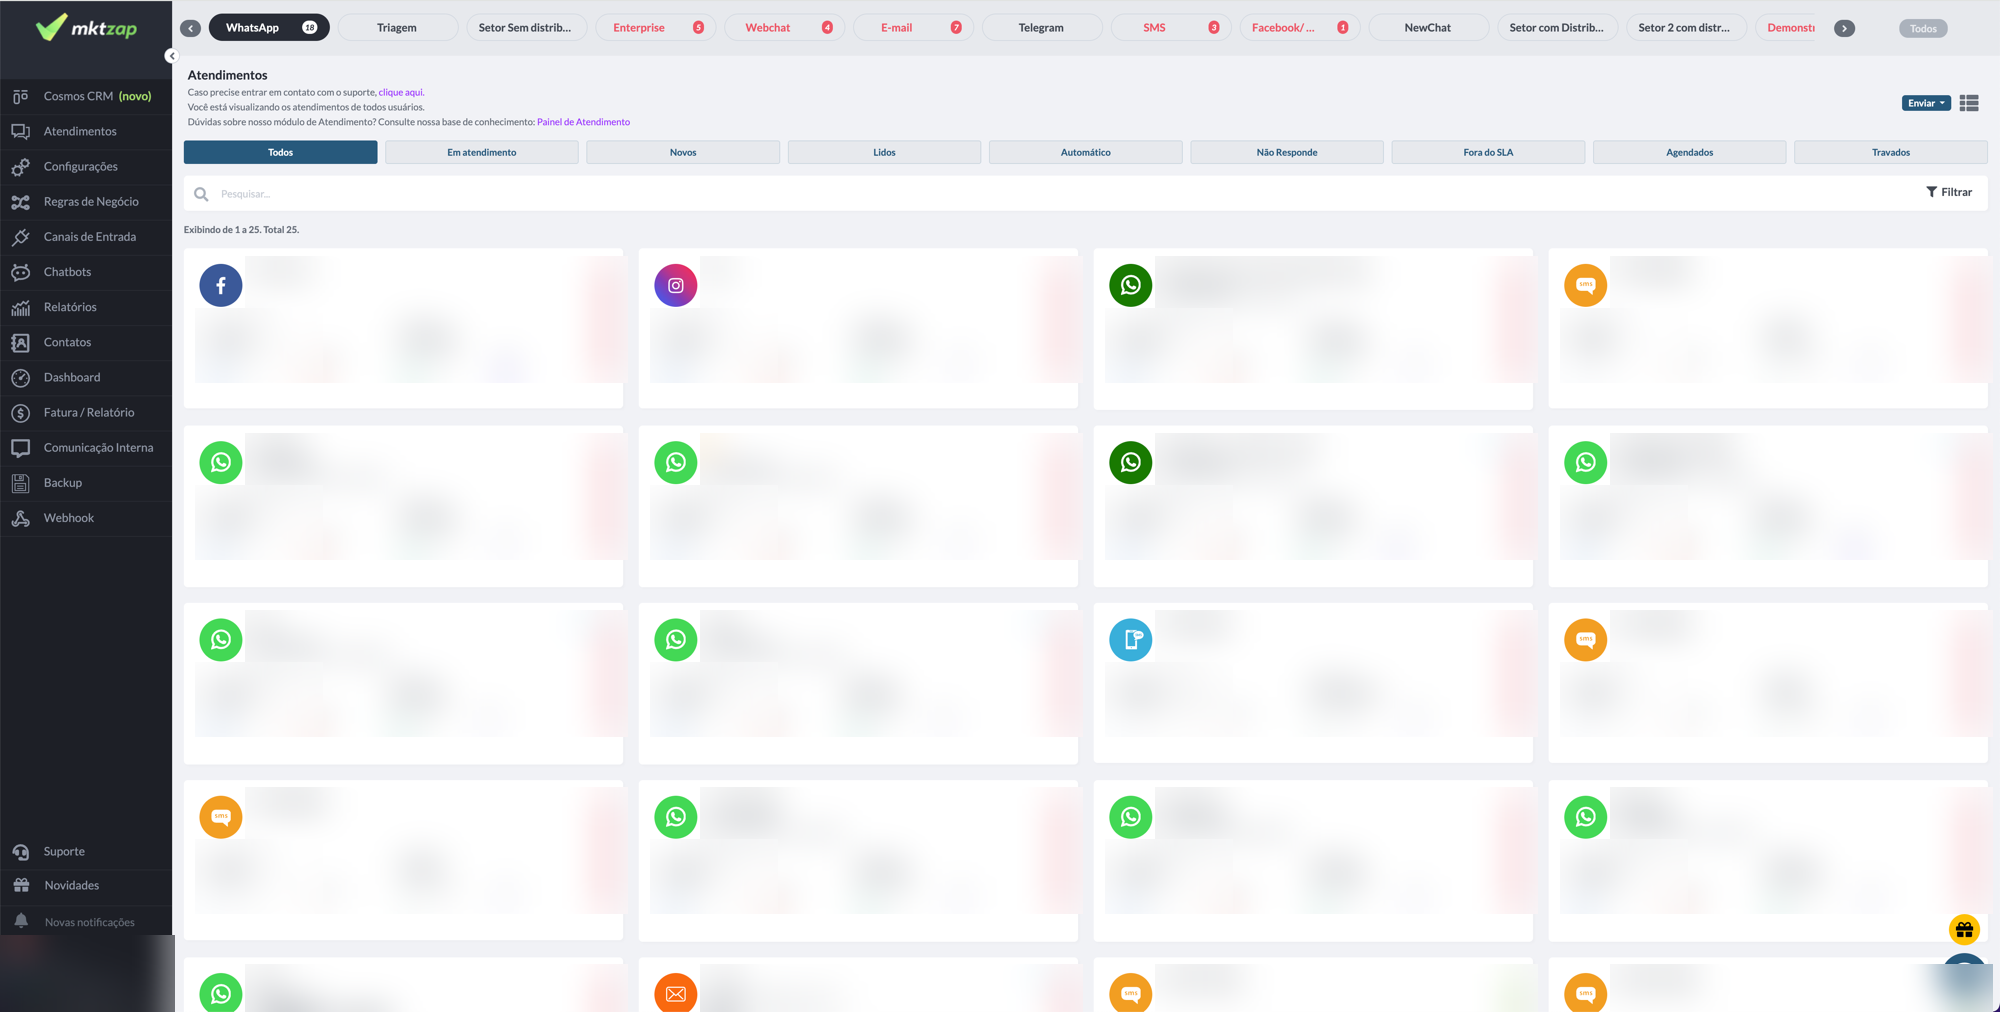The image size is (2000, 1012).
Task: Go to Atendimentos in the sidebar
Action: pyautogui.click(x=86, y=131)
